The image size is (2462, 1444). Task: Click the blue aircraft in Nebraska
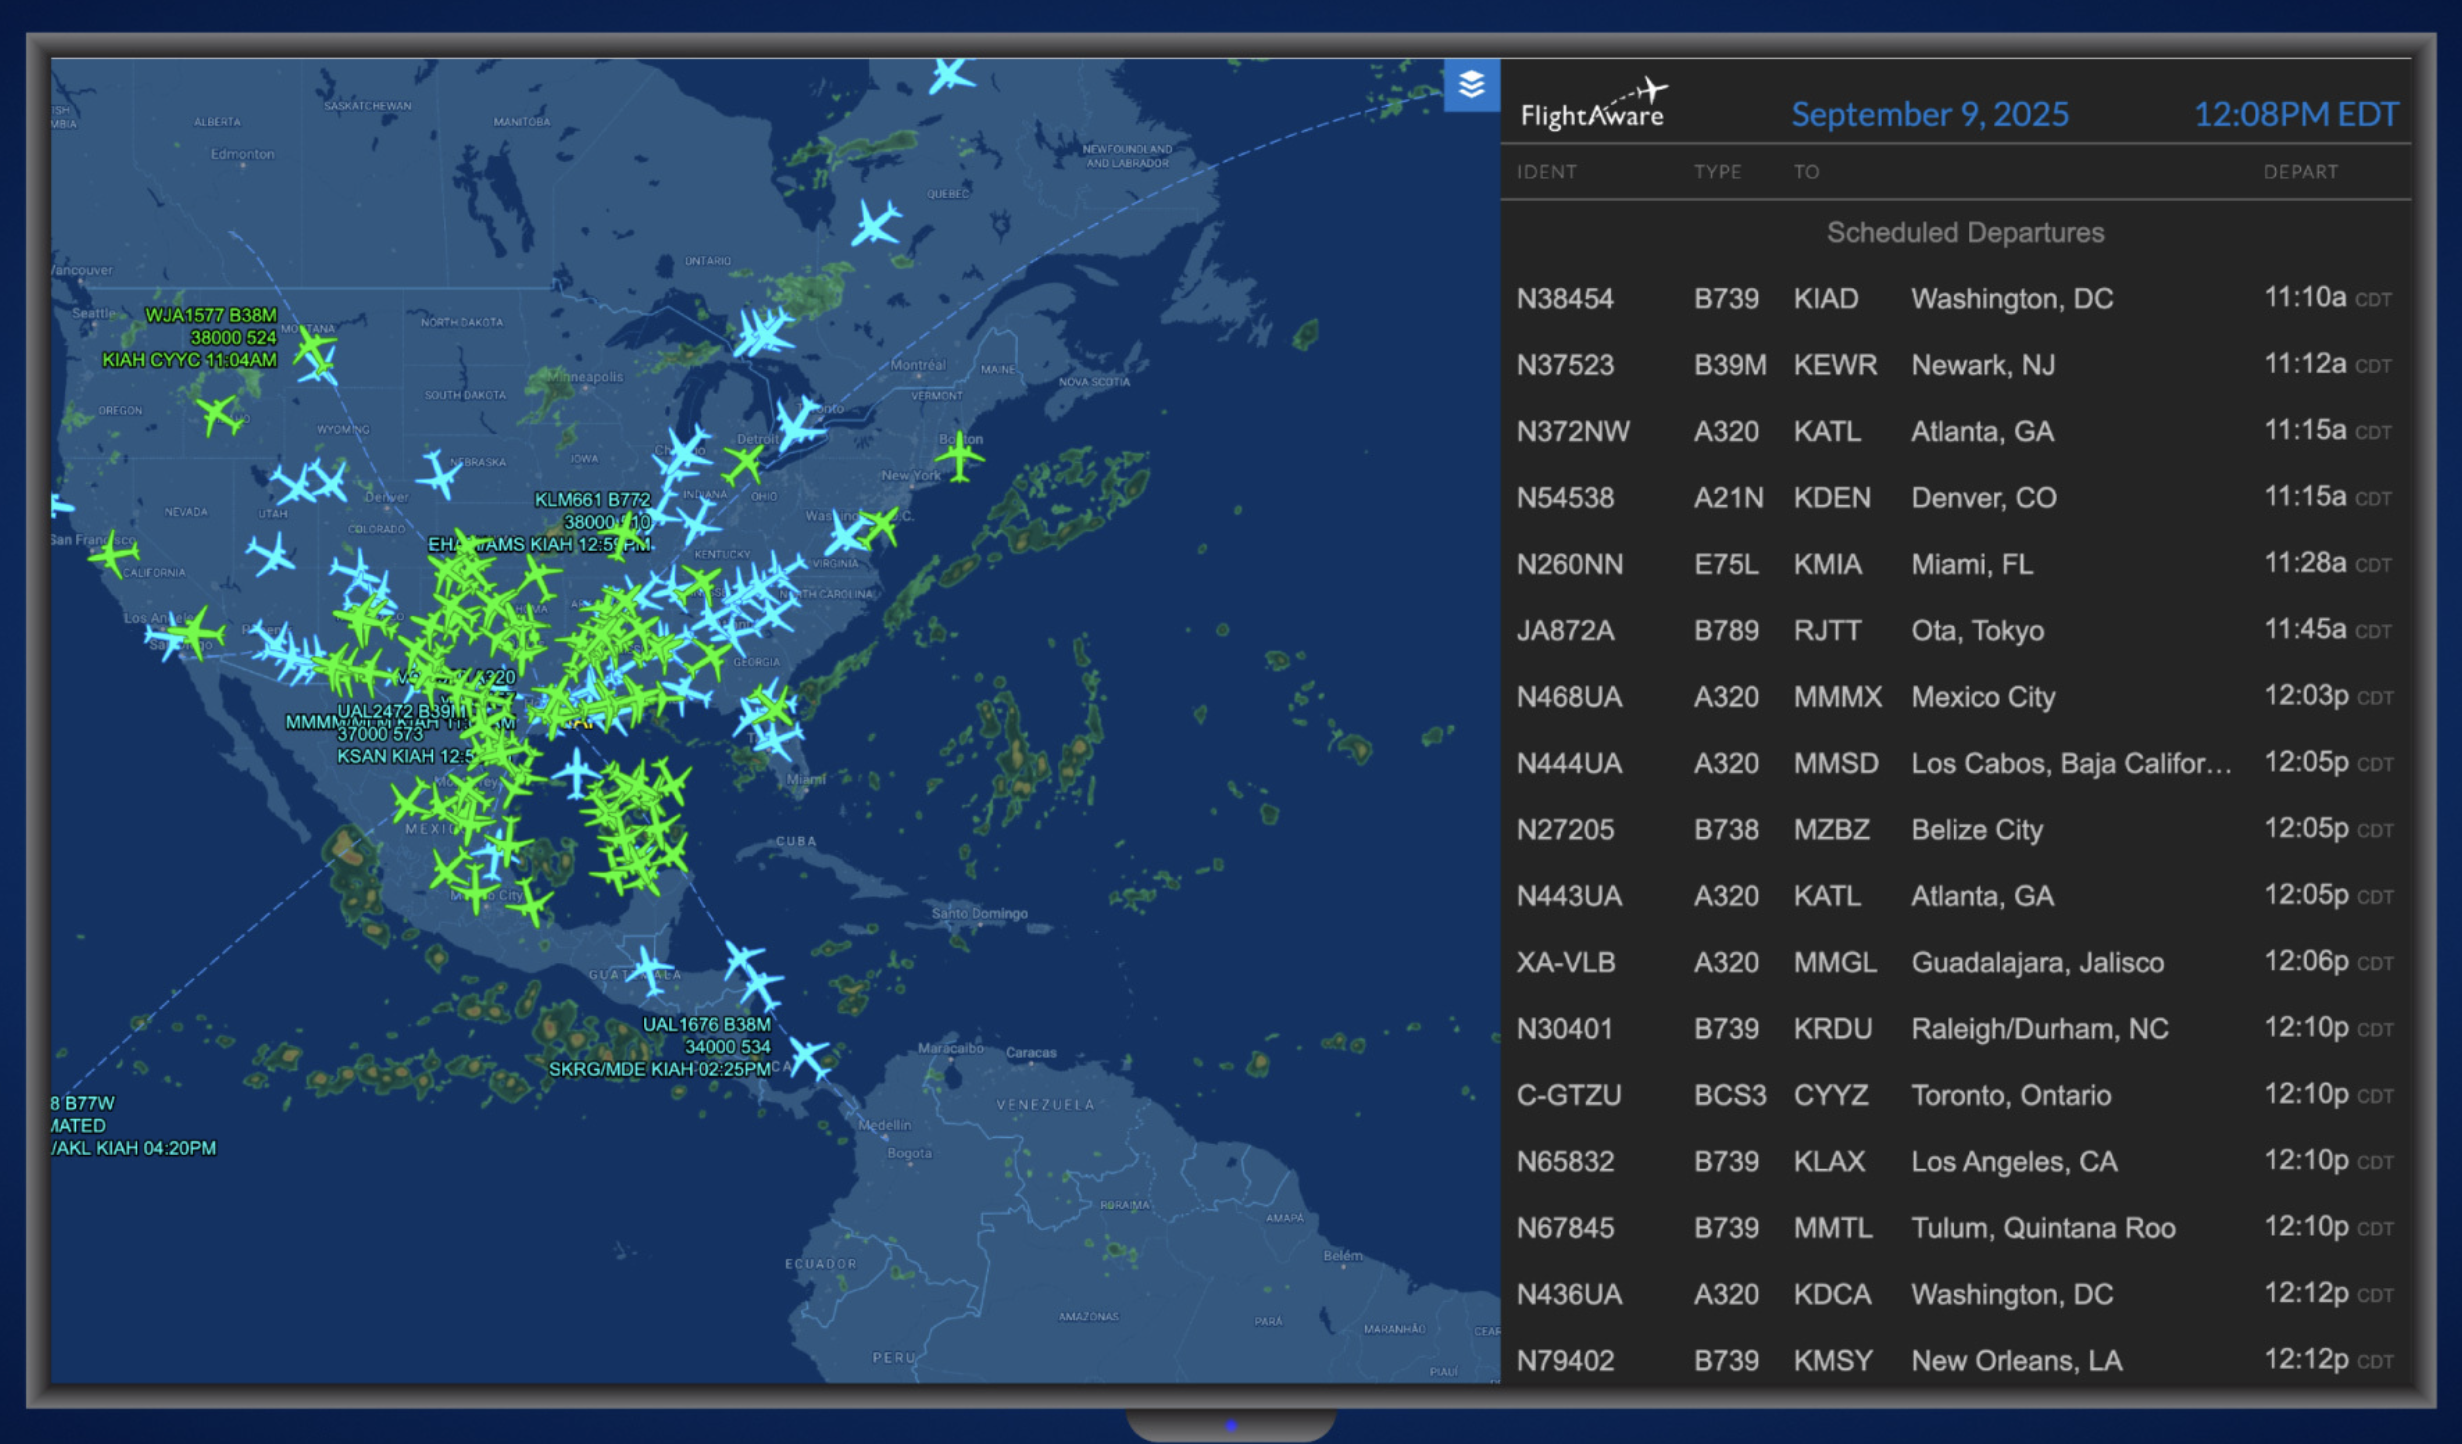[439, 474]
